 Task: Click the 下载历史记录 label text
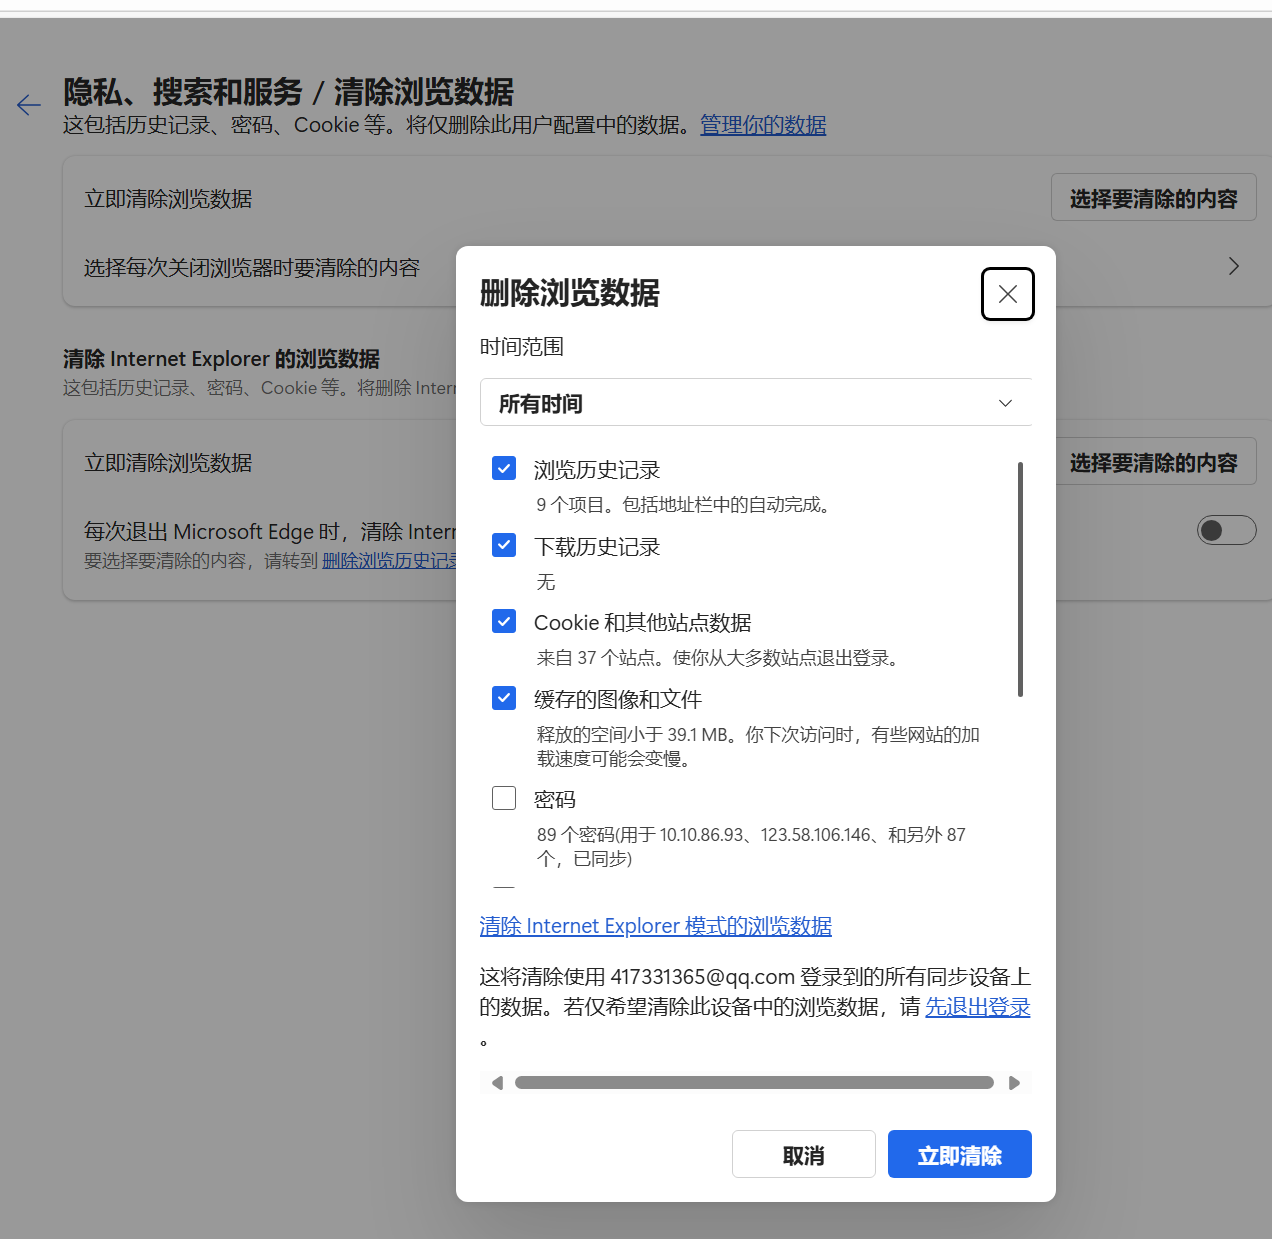point(597,547)
